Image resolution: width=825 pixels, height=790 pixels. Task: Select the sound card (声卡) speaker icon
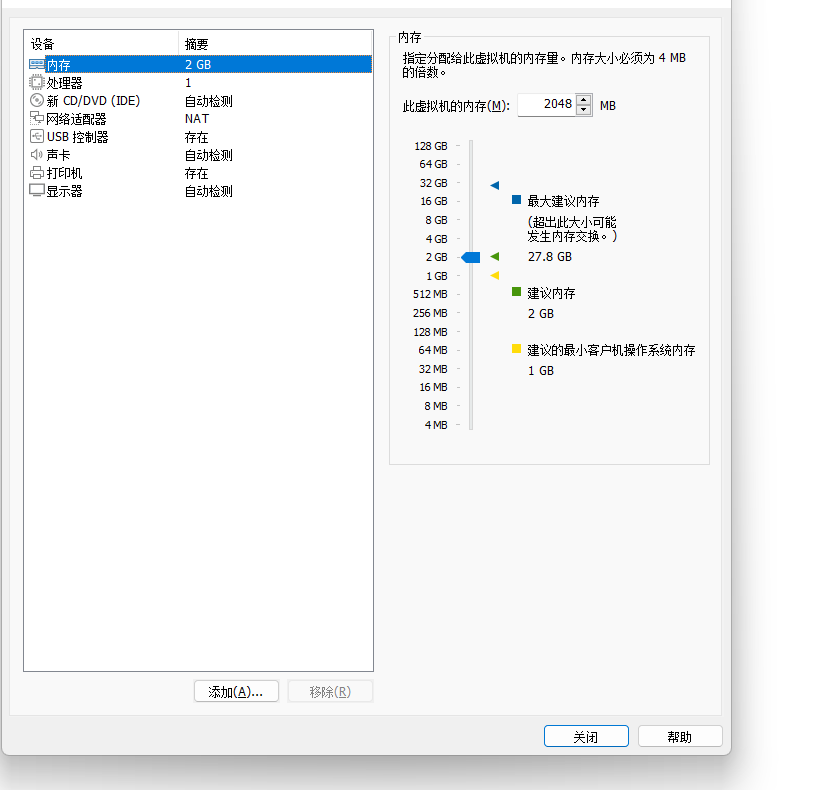click(x=37, y=155)
